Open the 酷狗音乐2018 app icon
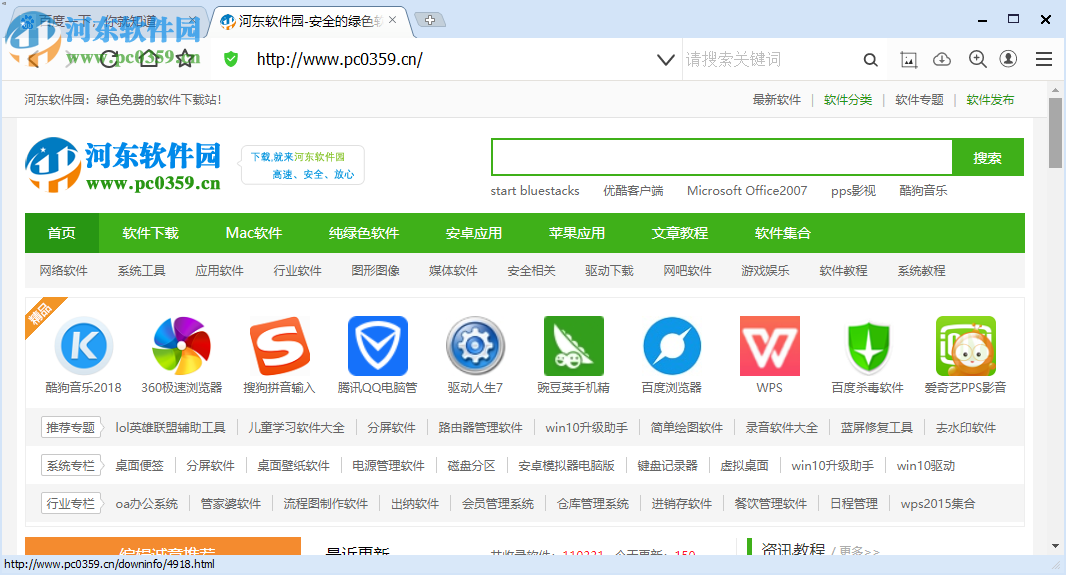Image resolution: width=1066 pixels, height=575 pixels. (84, 346)
